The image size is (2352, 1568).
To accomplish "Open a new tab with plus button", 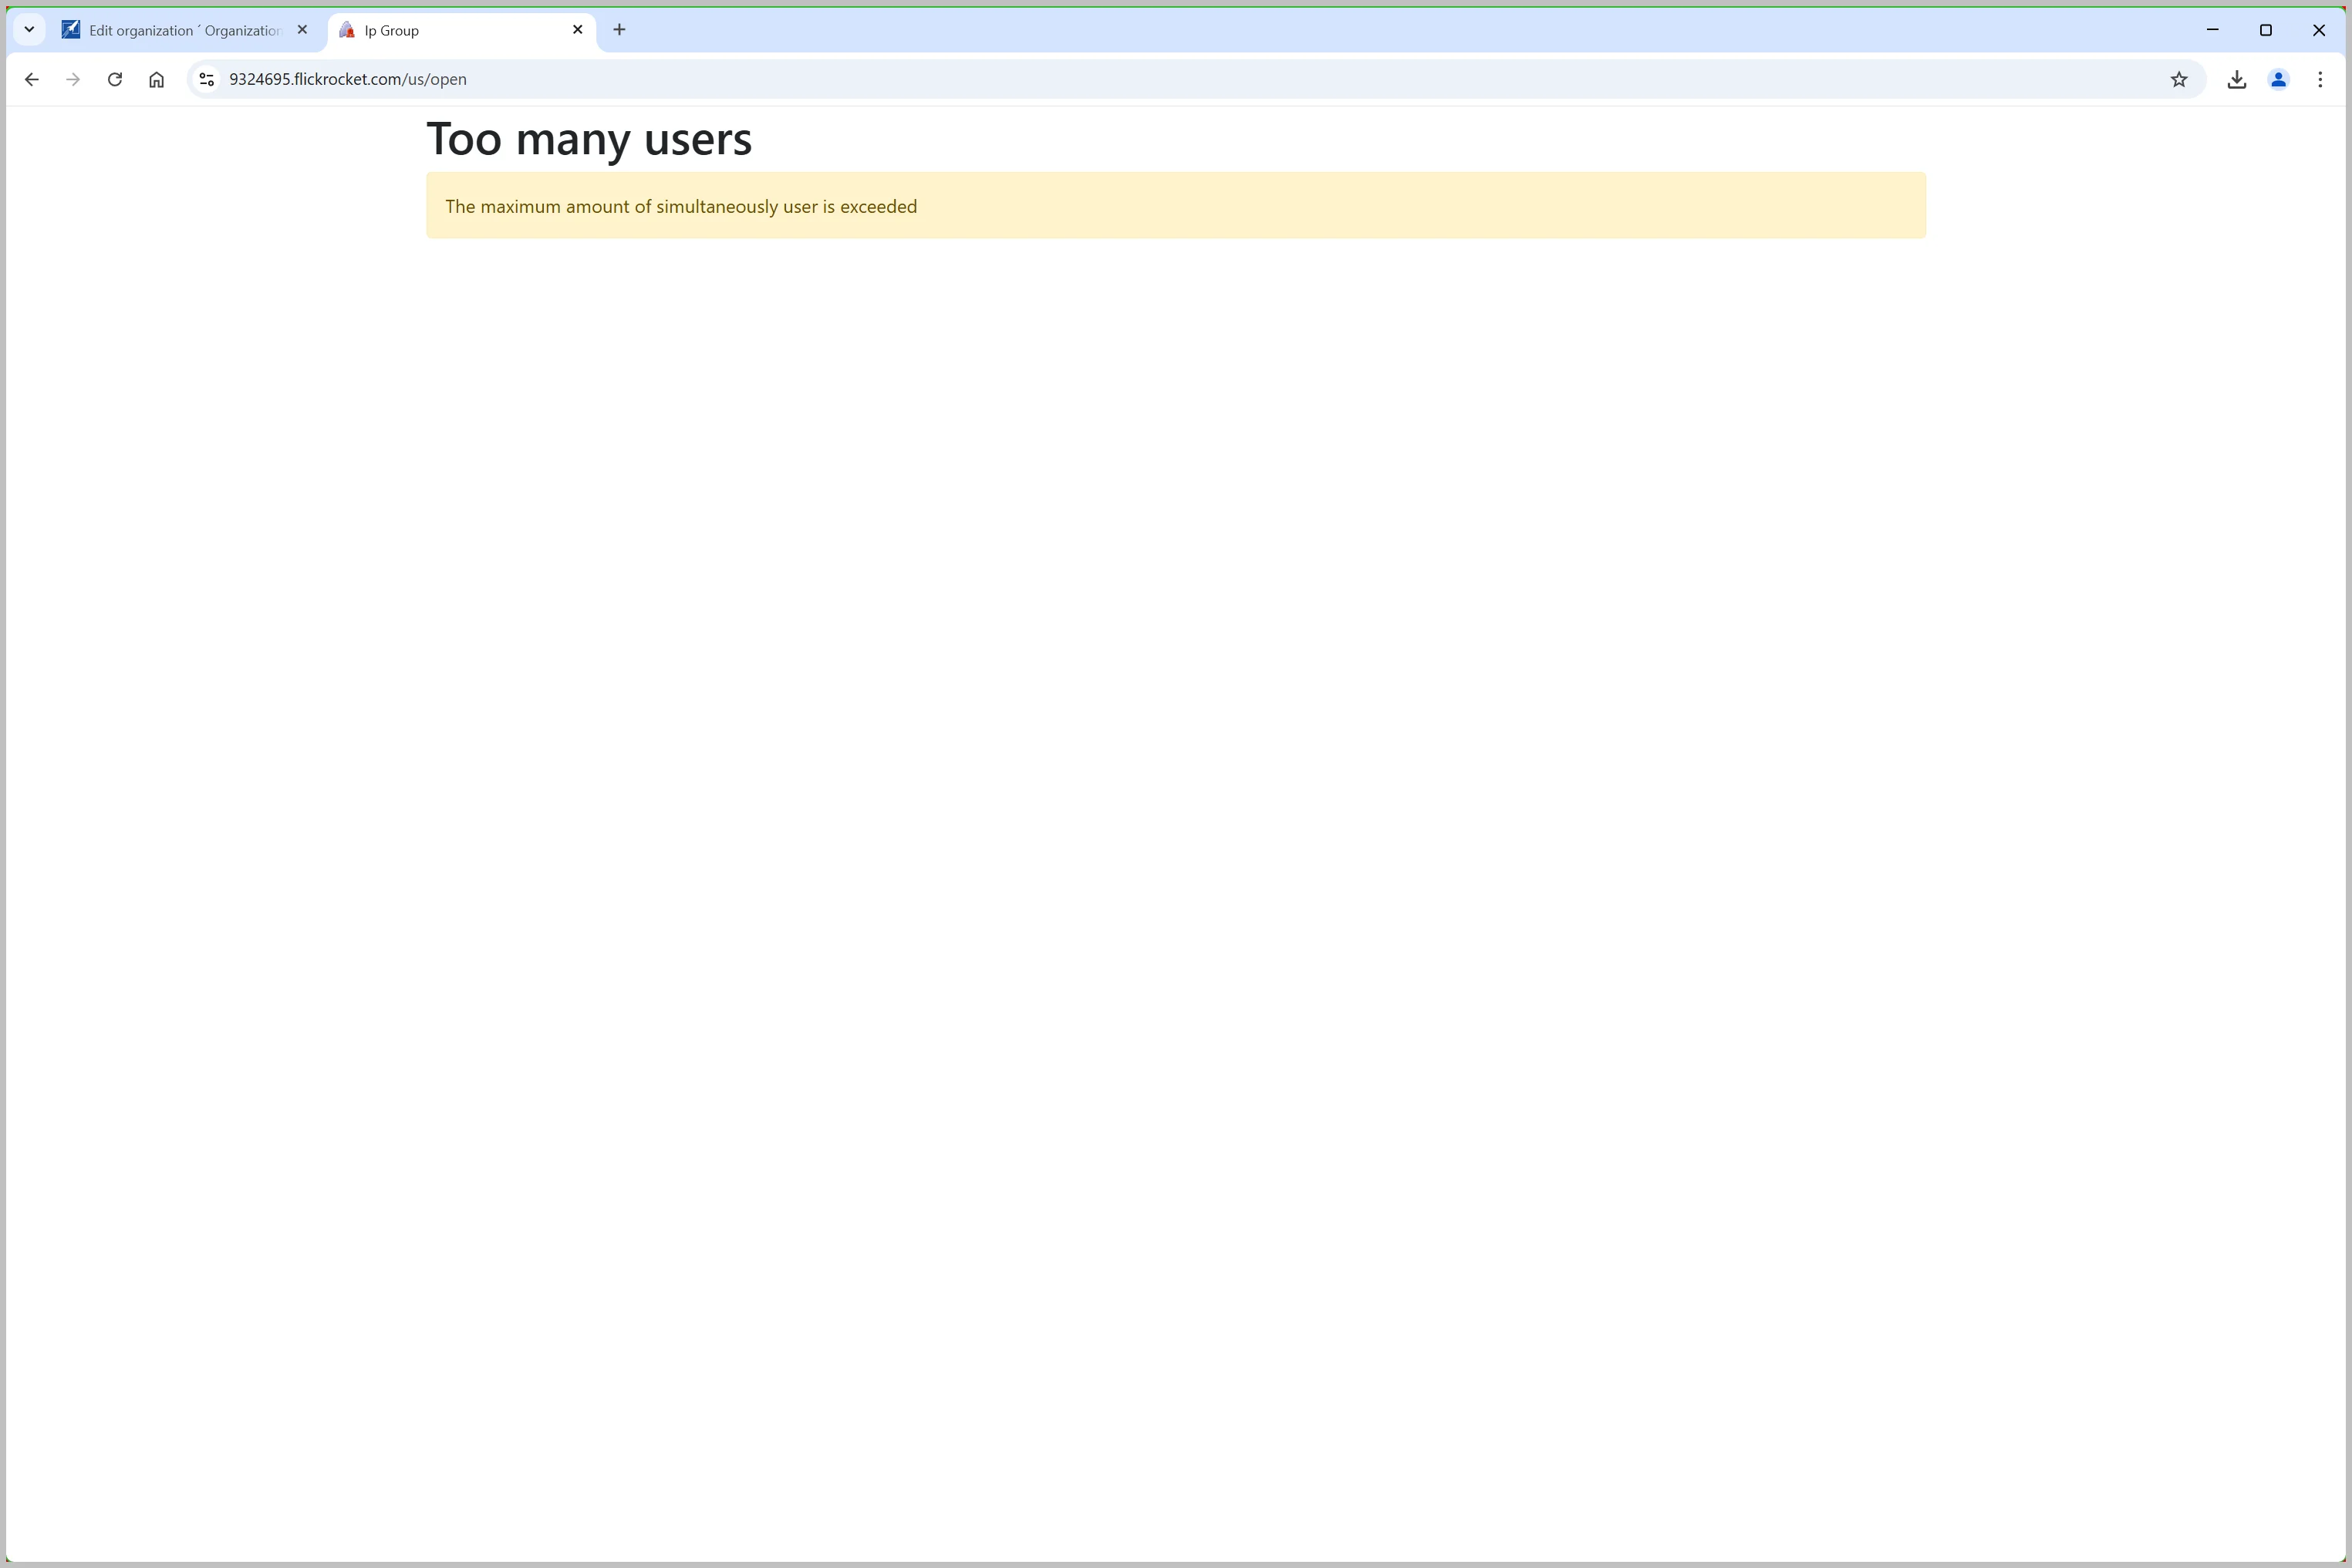I will click(619, 30).
